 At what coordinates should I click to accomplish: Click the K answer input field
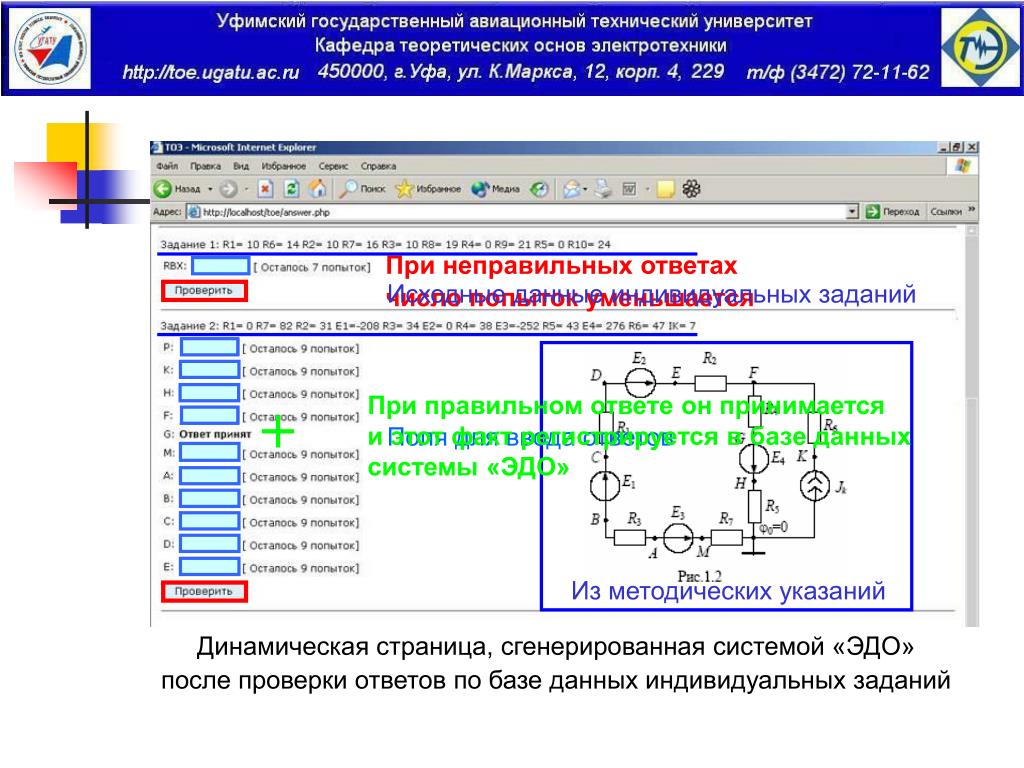tap(210, 370)
